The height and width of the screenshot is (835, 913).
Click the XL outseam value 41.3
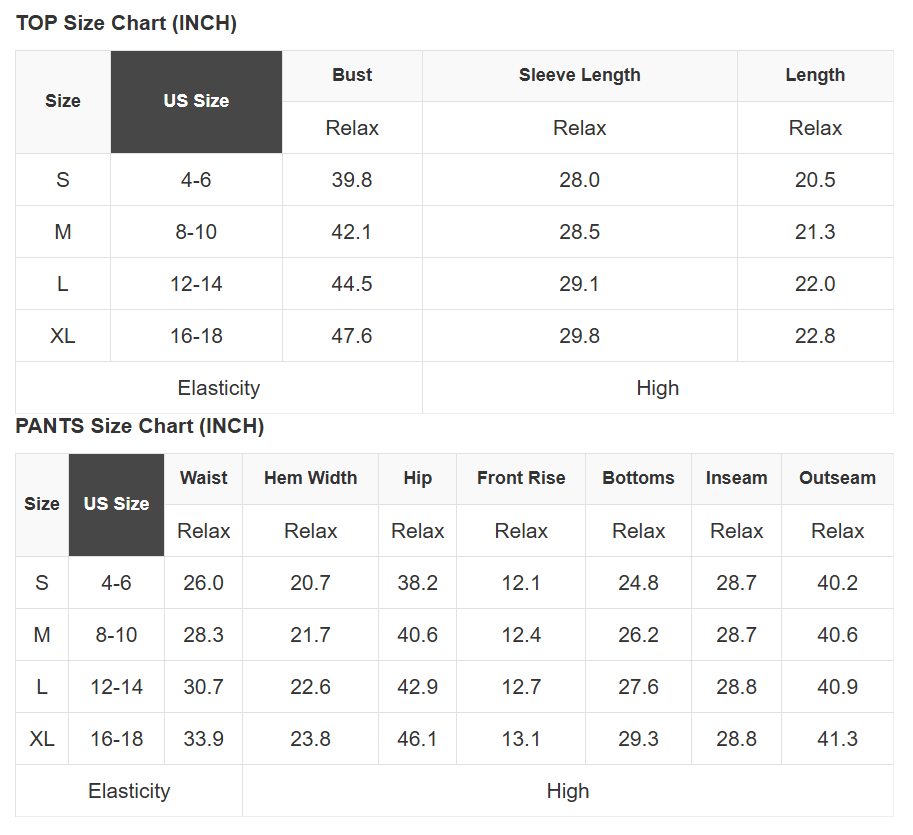(x=837, y=739)
